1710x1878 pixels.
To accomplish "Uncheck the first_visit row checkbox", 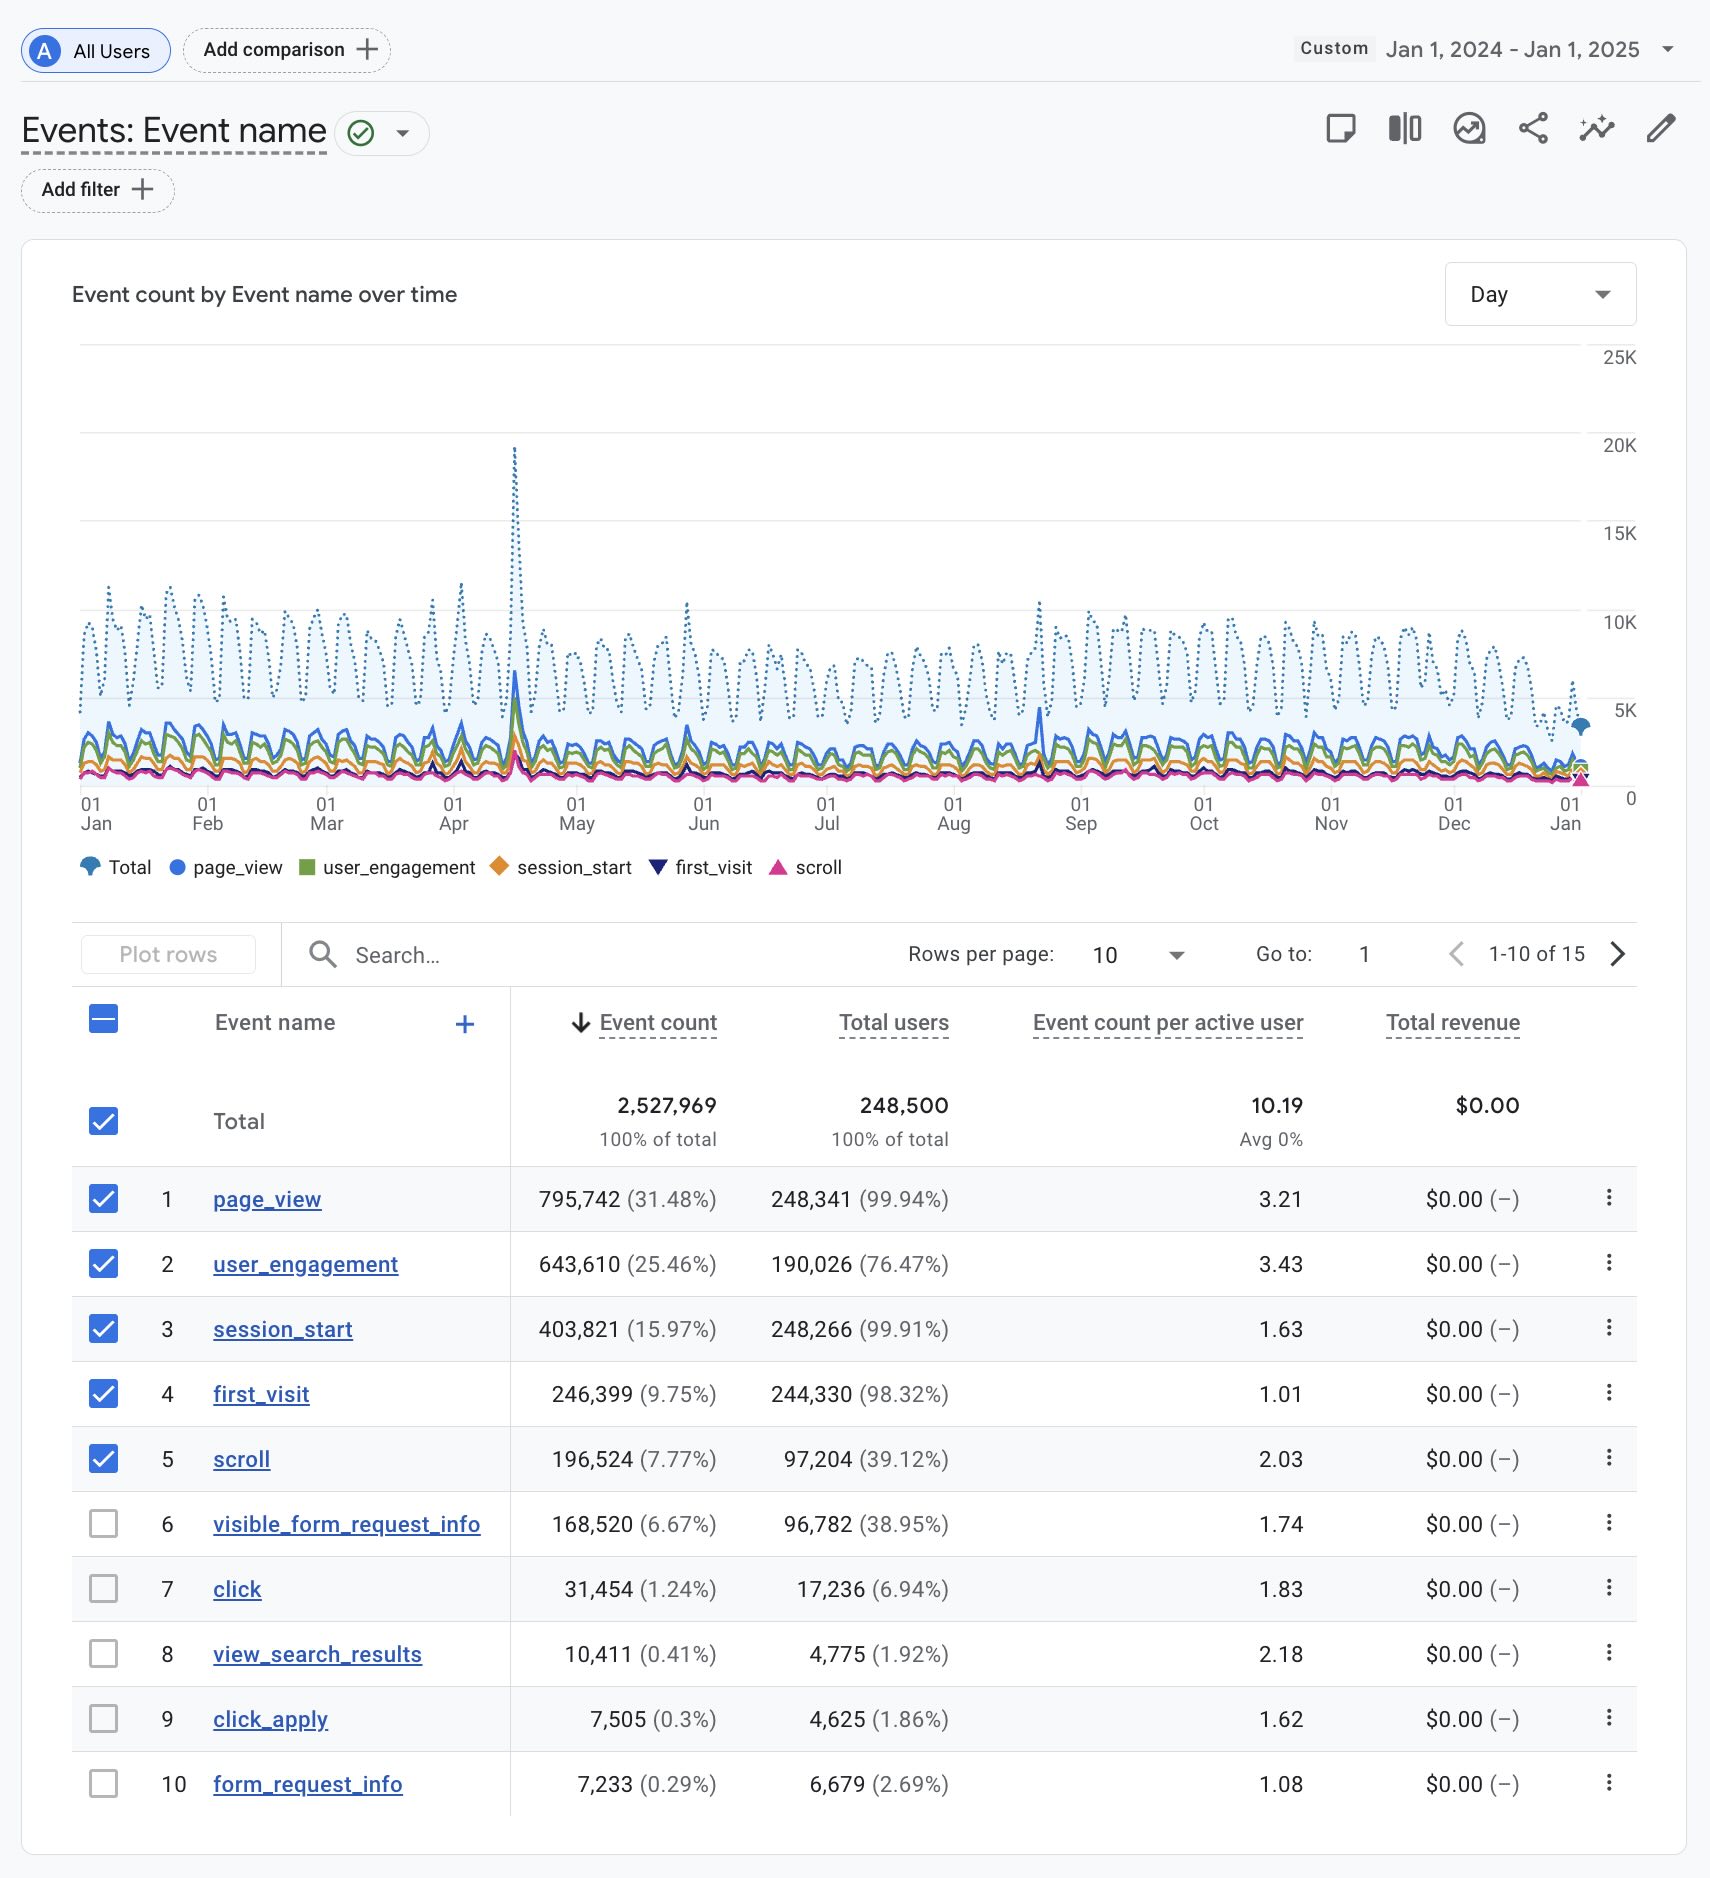I will click(x=103, y=1393).
